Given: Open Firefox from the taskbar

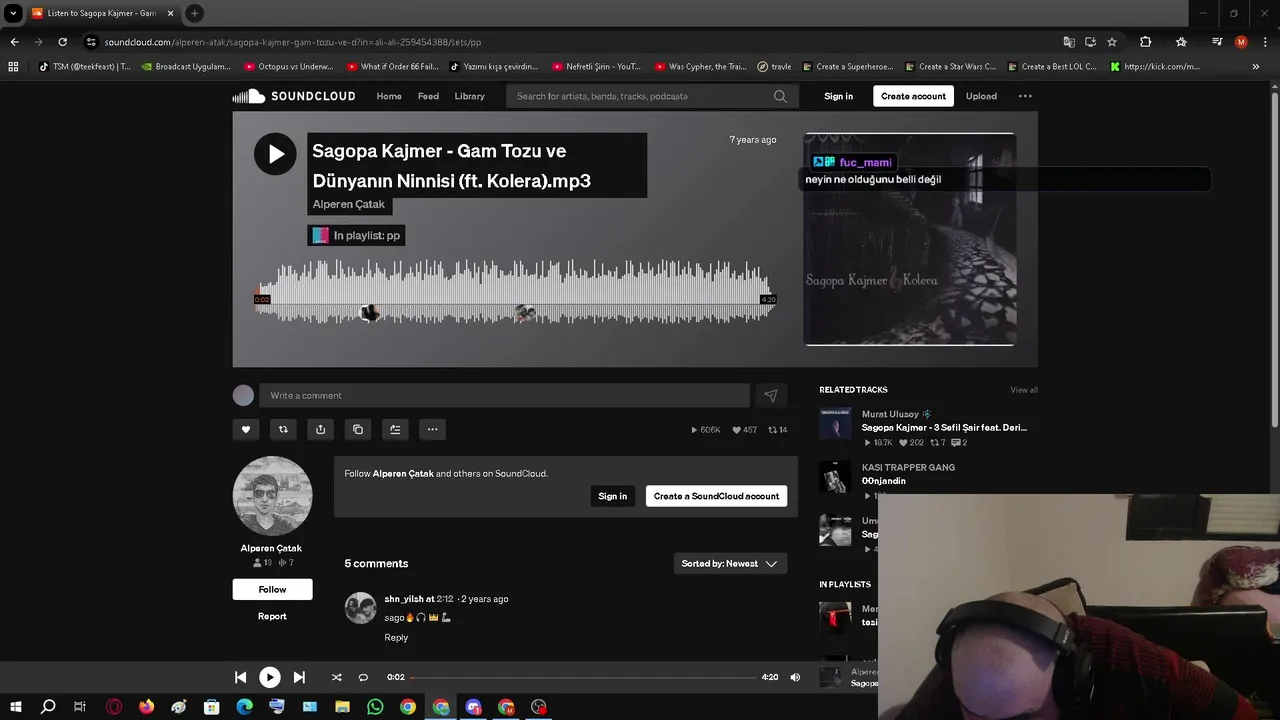Looking at the screenshot, I should pyautogui.click(x=147, y=707).
